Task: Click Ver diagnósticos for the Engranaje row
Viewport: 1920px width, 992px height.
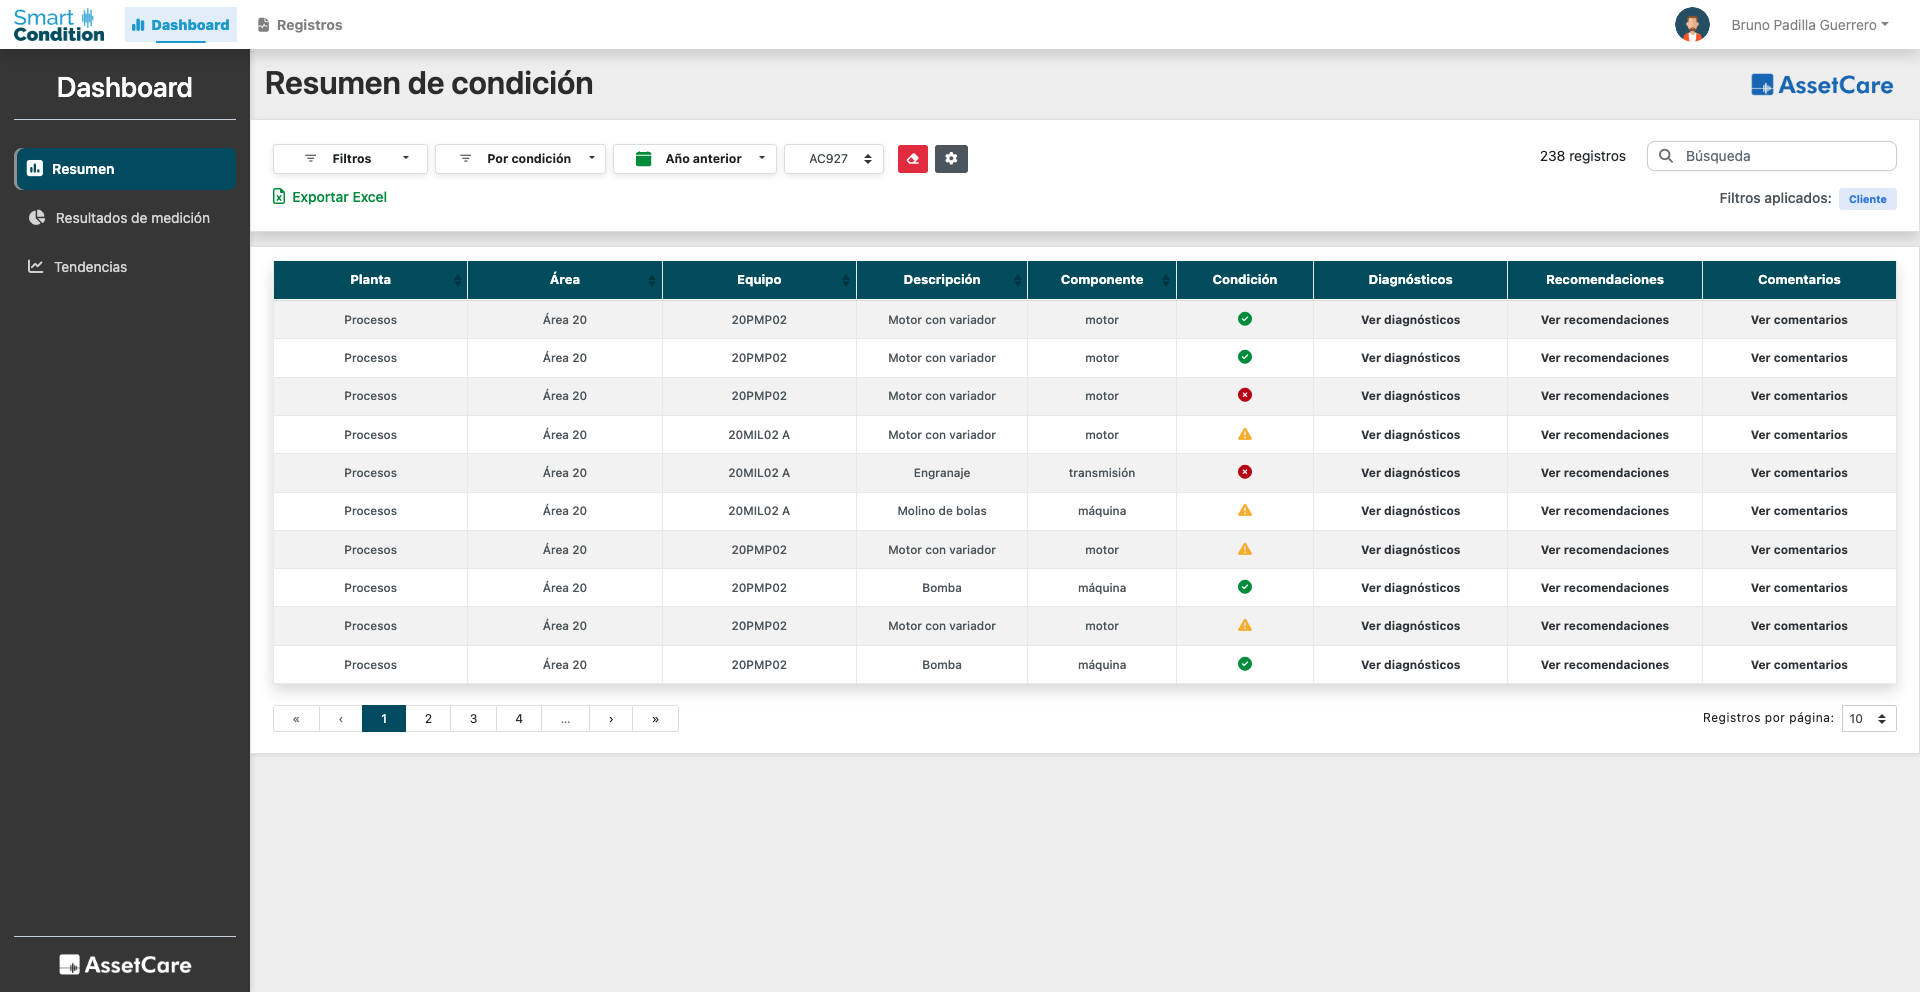Action: click(1410, 472)
